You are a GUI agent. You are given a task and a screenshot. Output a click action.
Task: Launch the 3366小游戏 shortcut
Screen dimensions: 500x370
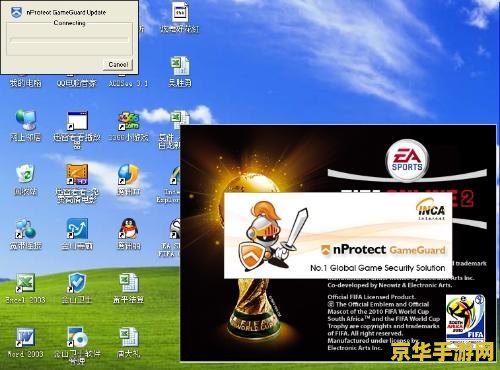tap(129, 121)
